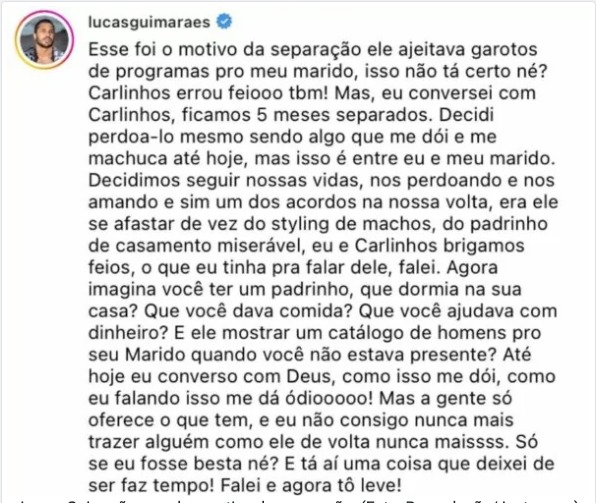
Task: Click the line 'hoje eu converso com Deus'
Action: 322,377
